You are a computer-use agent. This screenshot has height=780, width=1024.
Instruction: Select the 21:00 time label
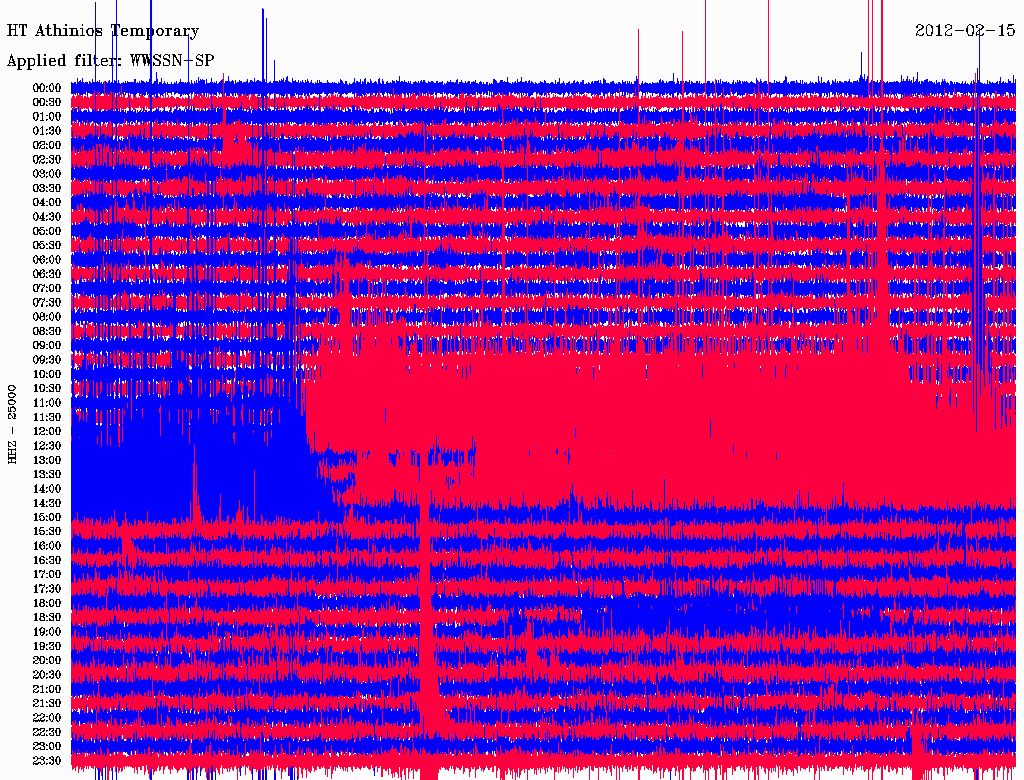point(47,689)
